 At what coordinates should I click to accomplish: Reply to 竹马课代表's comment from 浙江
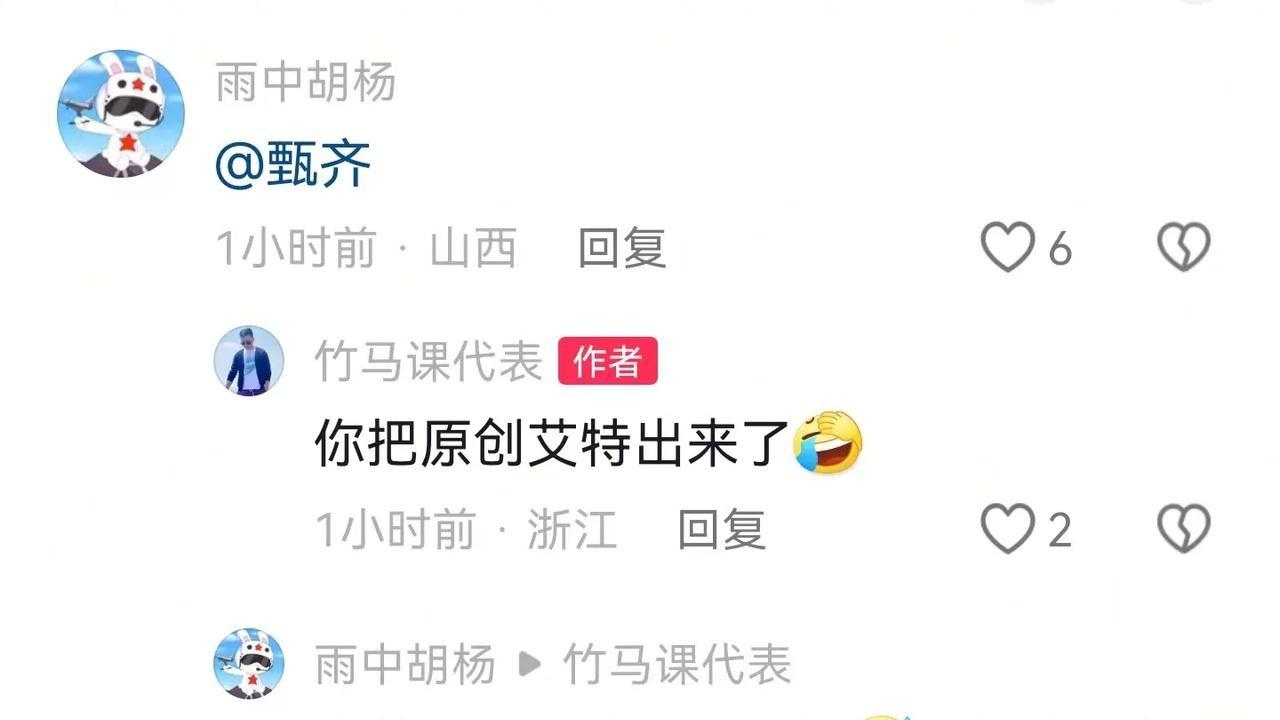coord(722,529)
